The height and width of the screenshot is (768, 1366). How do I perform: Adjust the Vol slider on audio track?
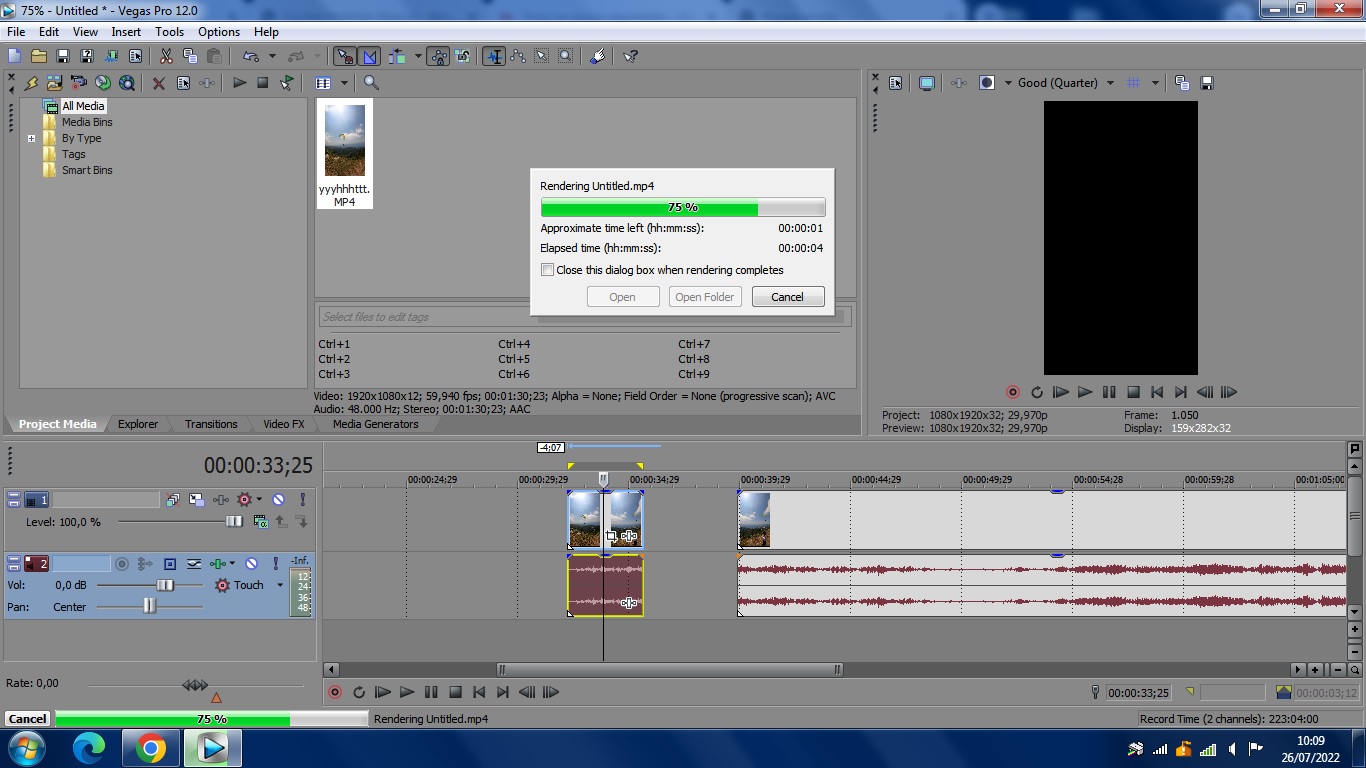165,585
